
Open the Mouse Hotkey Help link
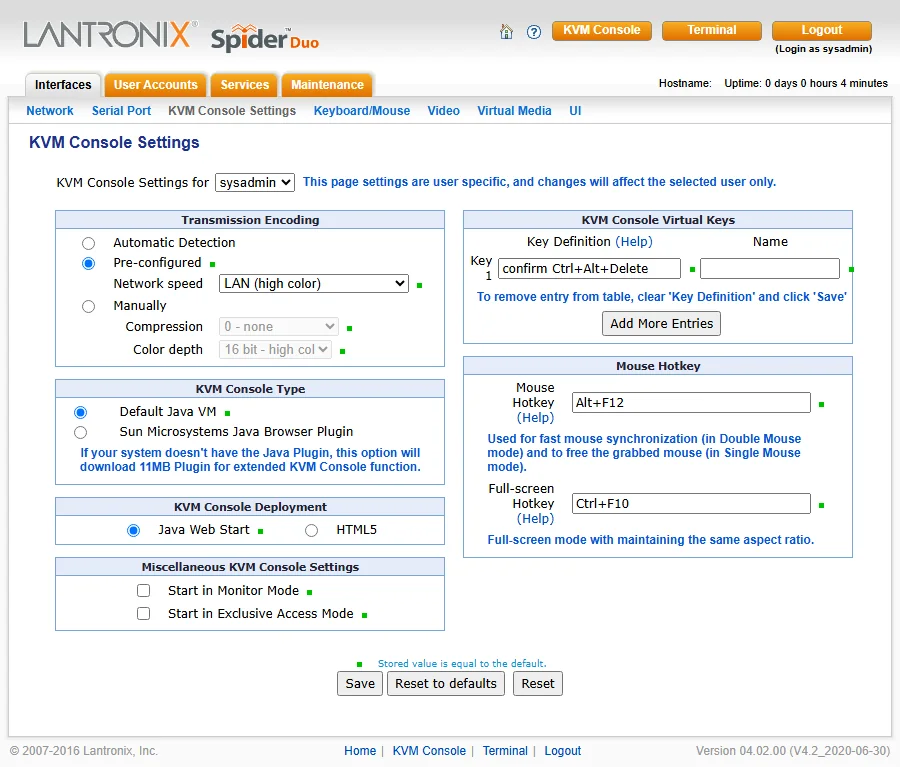(535, 417)
